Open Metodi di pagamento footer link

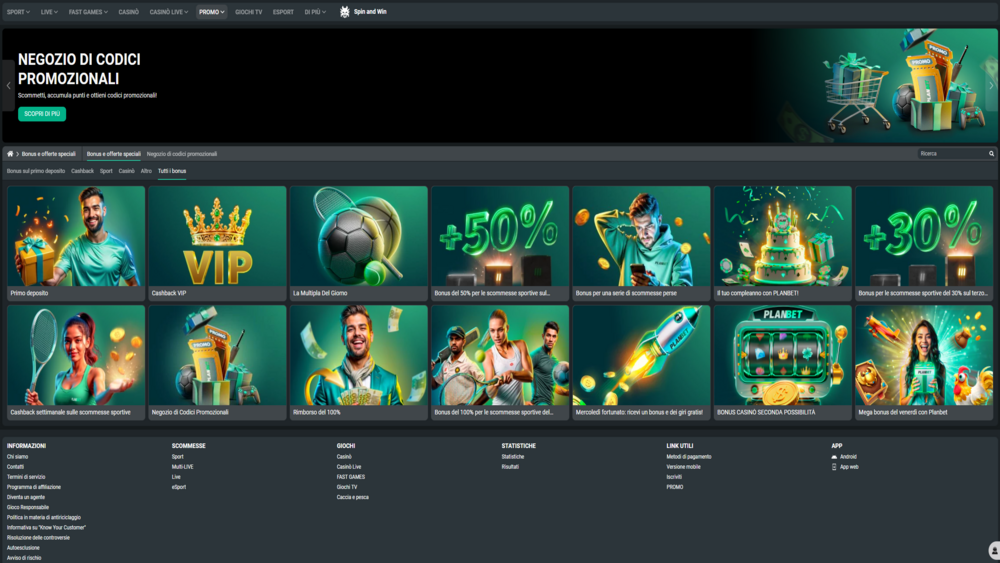click(689, 457)
